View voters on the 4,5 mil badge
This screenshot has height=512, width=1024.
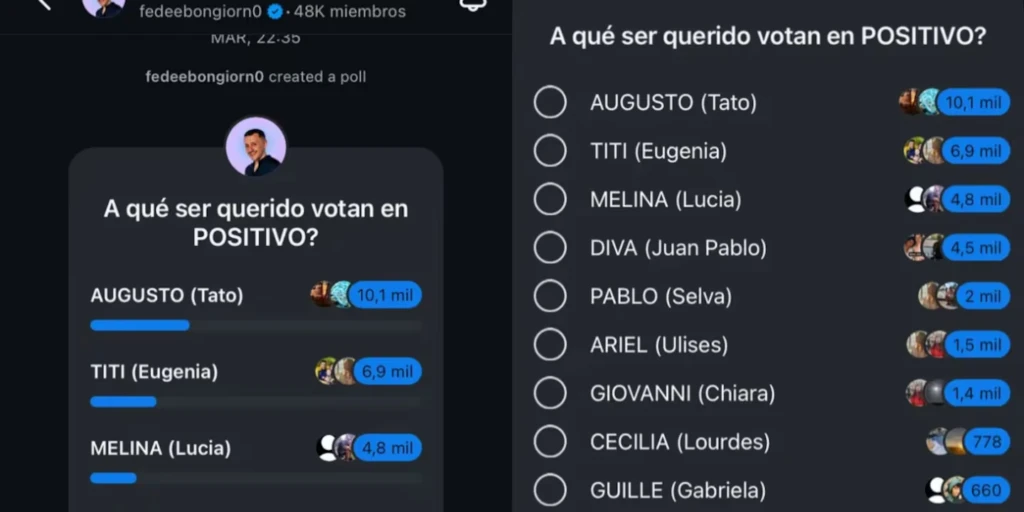pyautogui.click(x=975, y=248)
